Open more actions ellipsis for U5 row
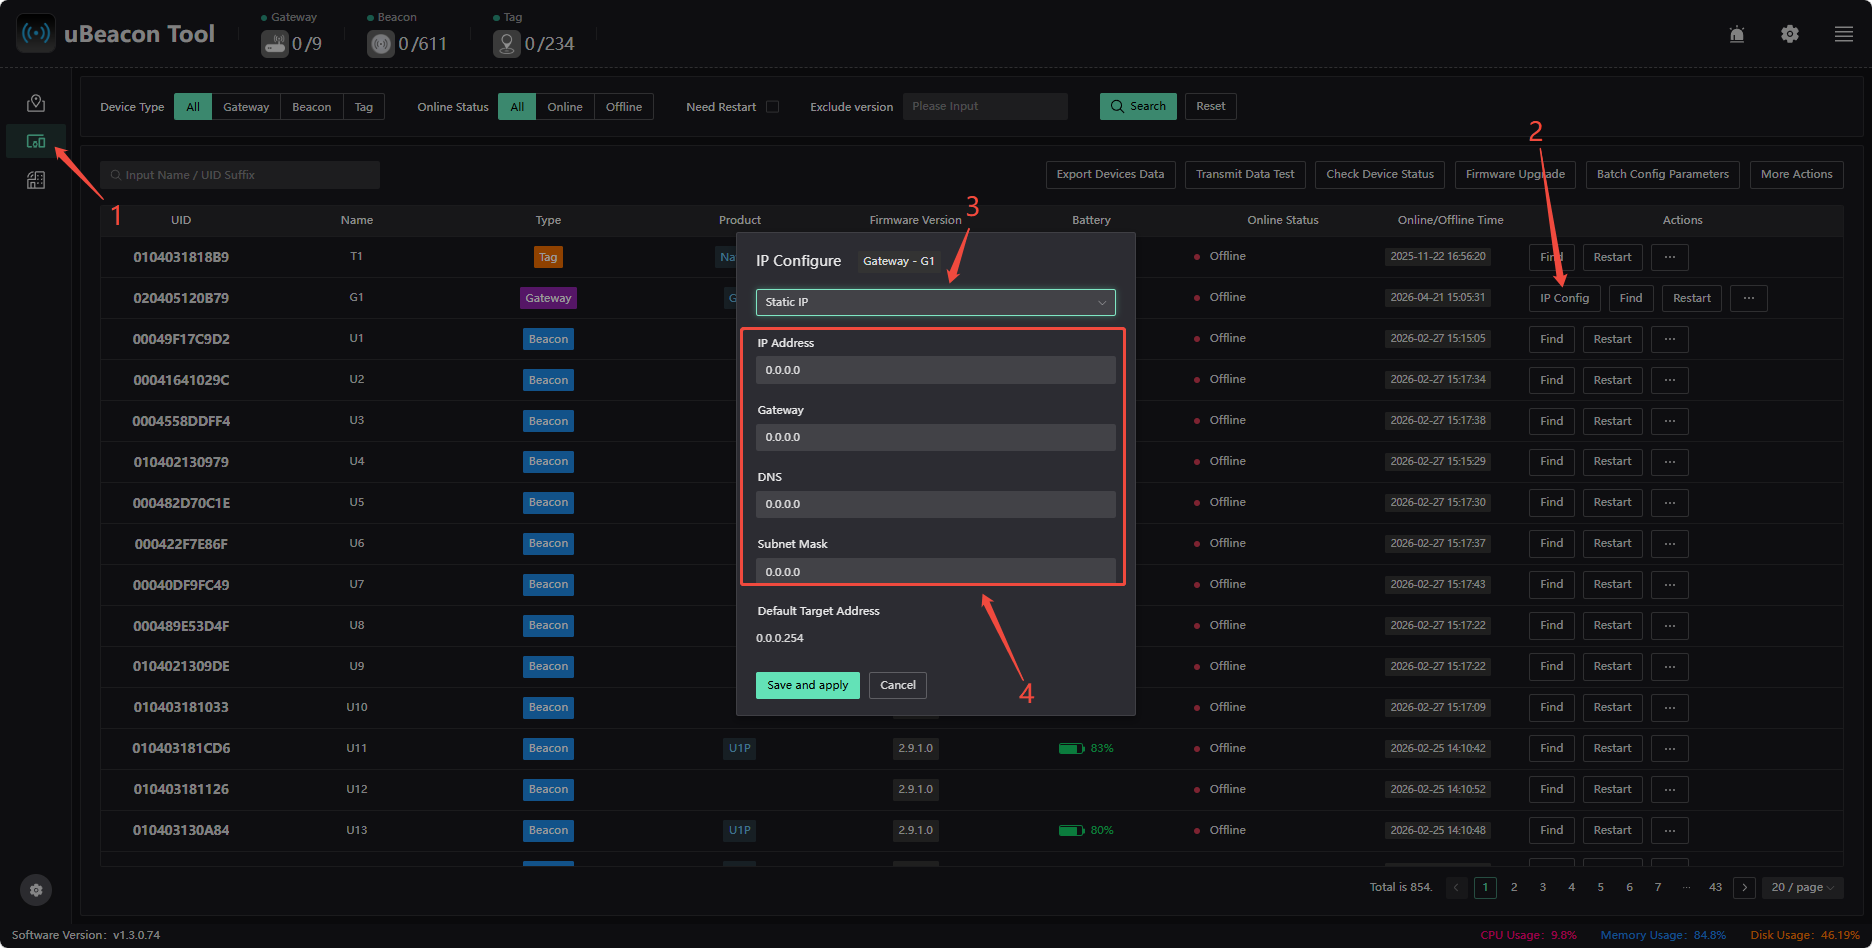Screen dimensions: 1872x948 click(1670, 502)
